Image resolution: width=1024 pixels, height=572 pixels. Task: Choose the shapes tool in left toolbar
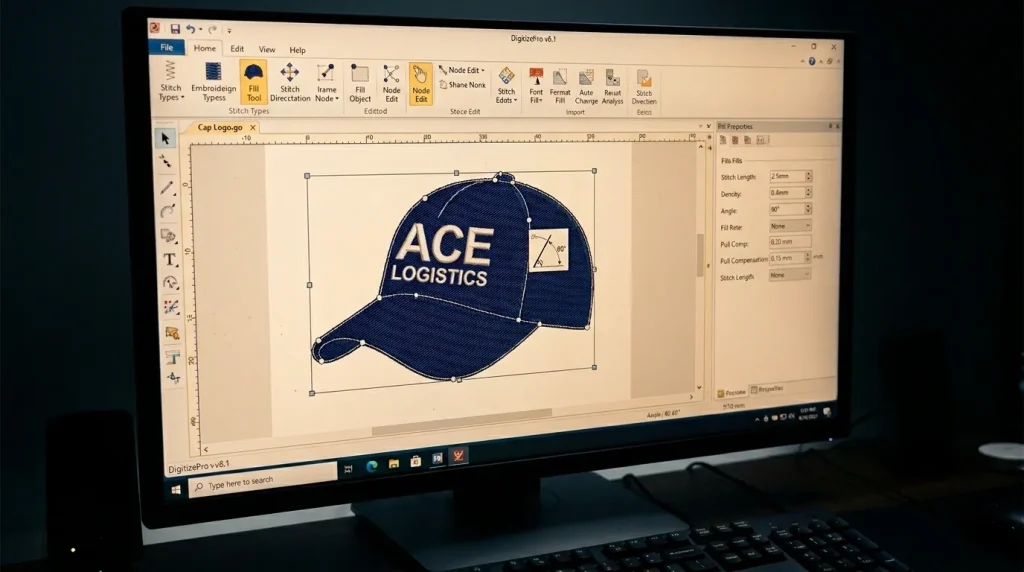pyautogui.click(x=168, y=236)
